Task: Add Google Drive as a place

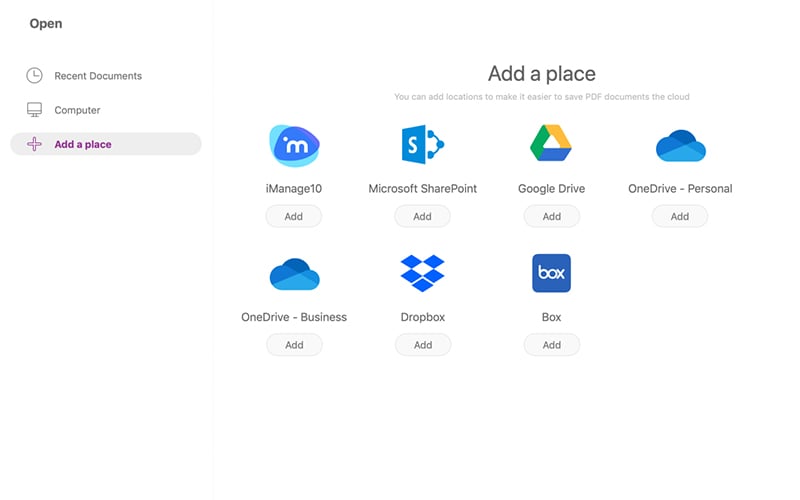Action: 552,216
